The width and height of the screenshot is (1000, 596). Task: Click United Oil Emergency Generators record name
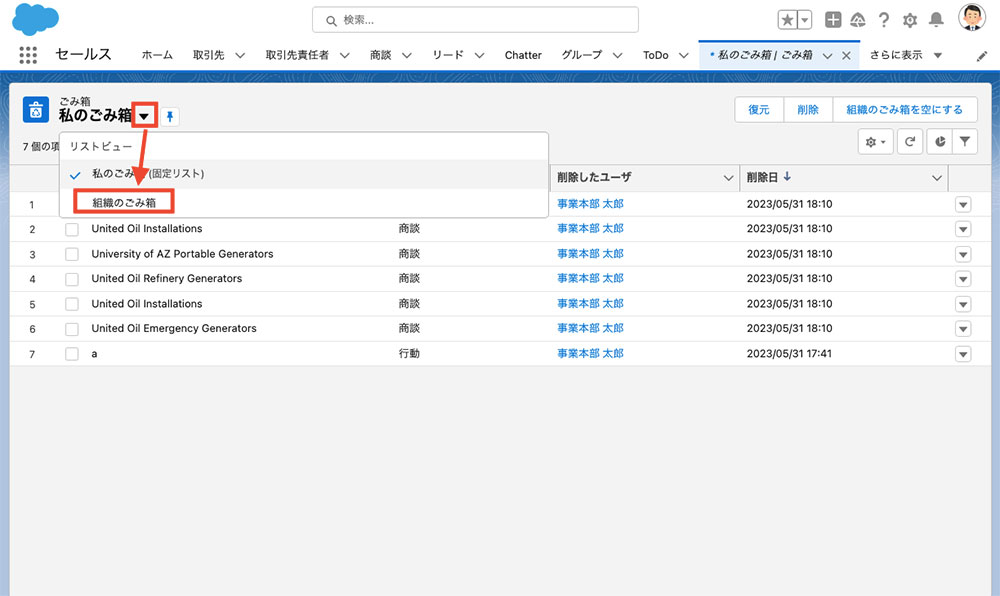(174, 328)
